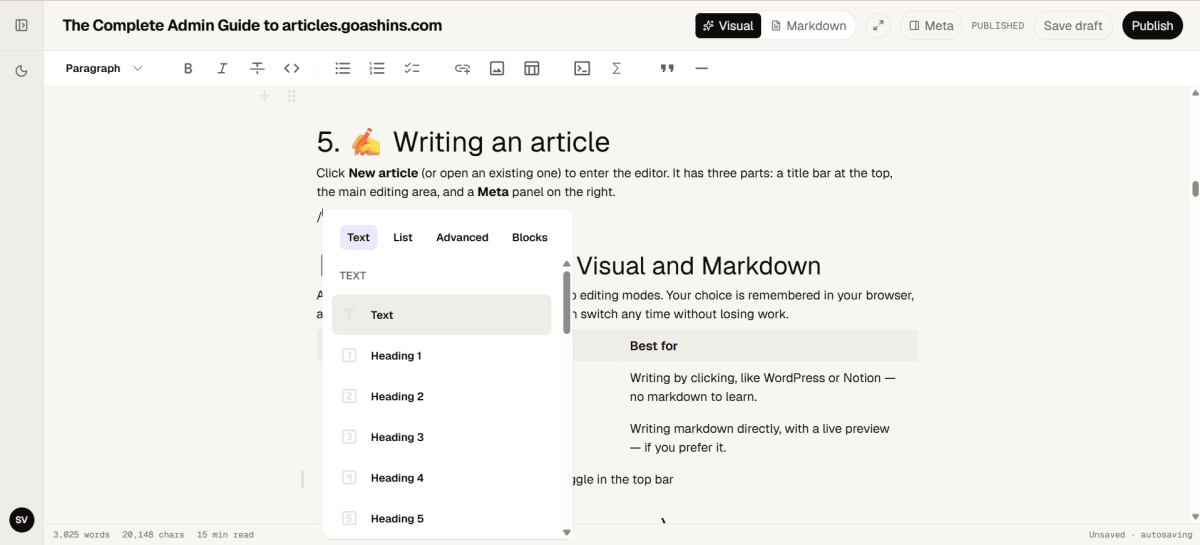This screenshot has width=1200, height=545.
Task: Click slash menu scroll up arrow
Action: click(567, 264)
